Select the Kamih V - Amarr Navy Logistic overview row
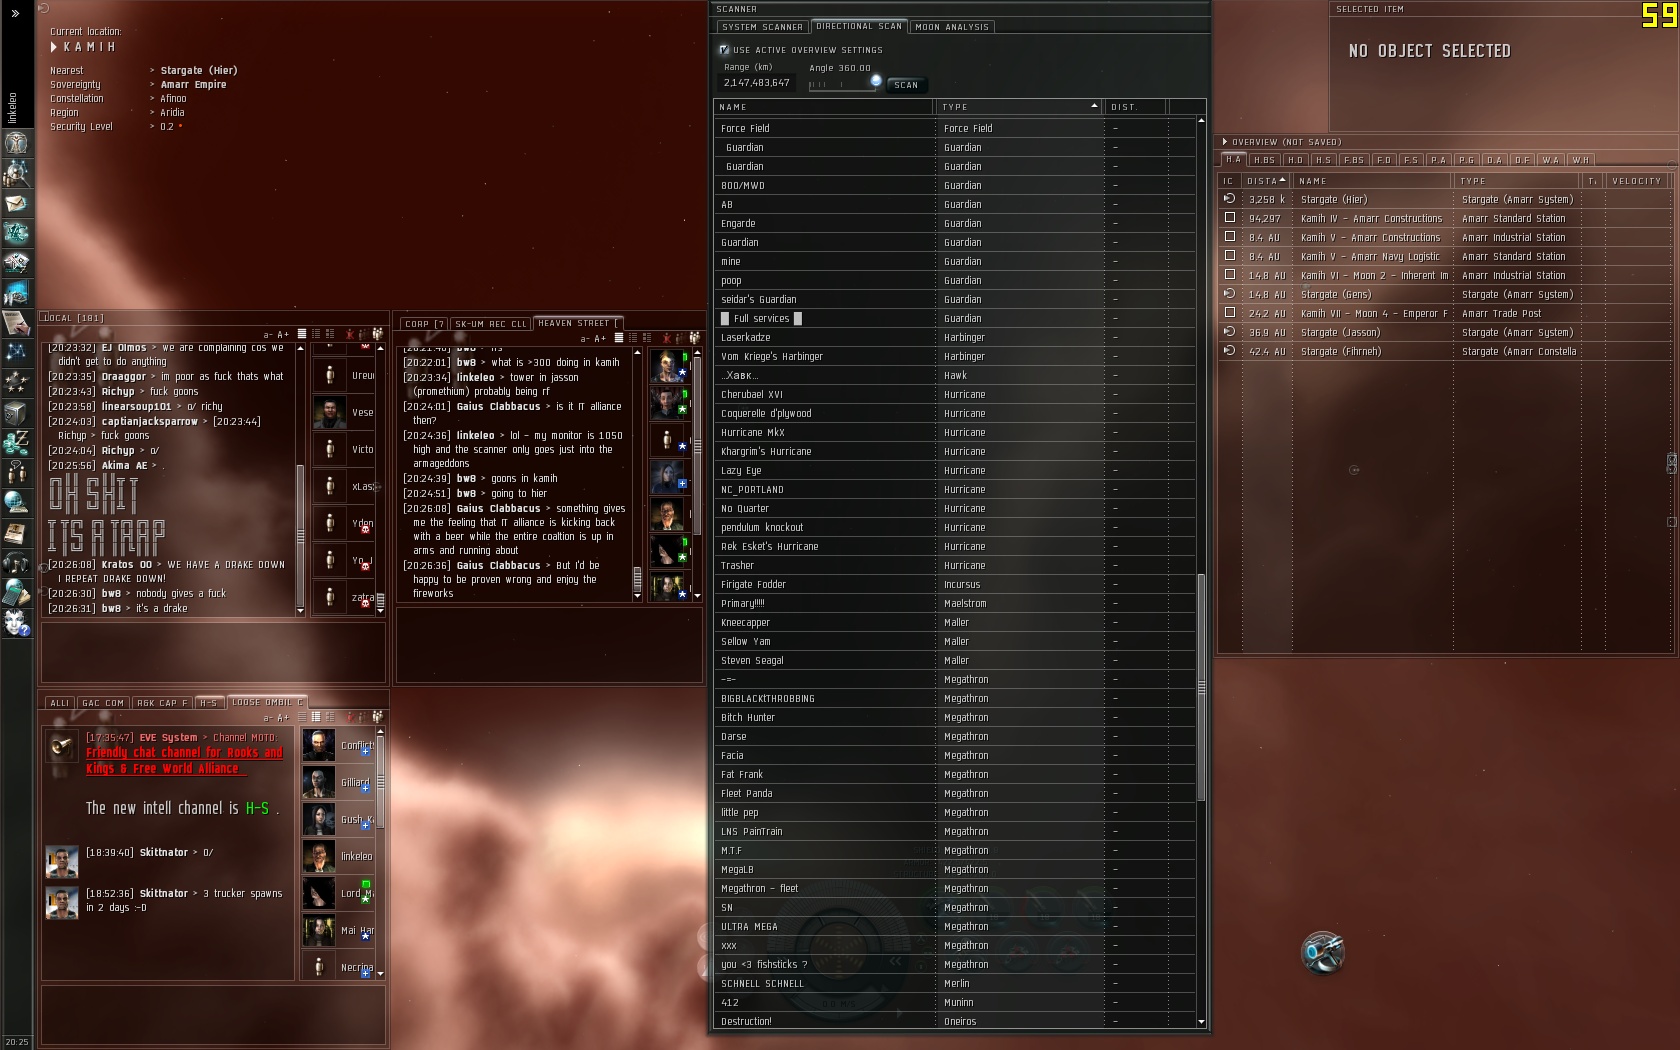This screenshot has width=1680, height=1050. click(x=1444, y=256)
